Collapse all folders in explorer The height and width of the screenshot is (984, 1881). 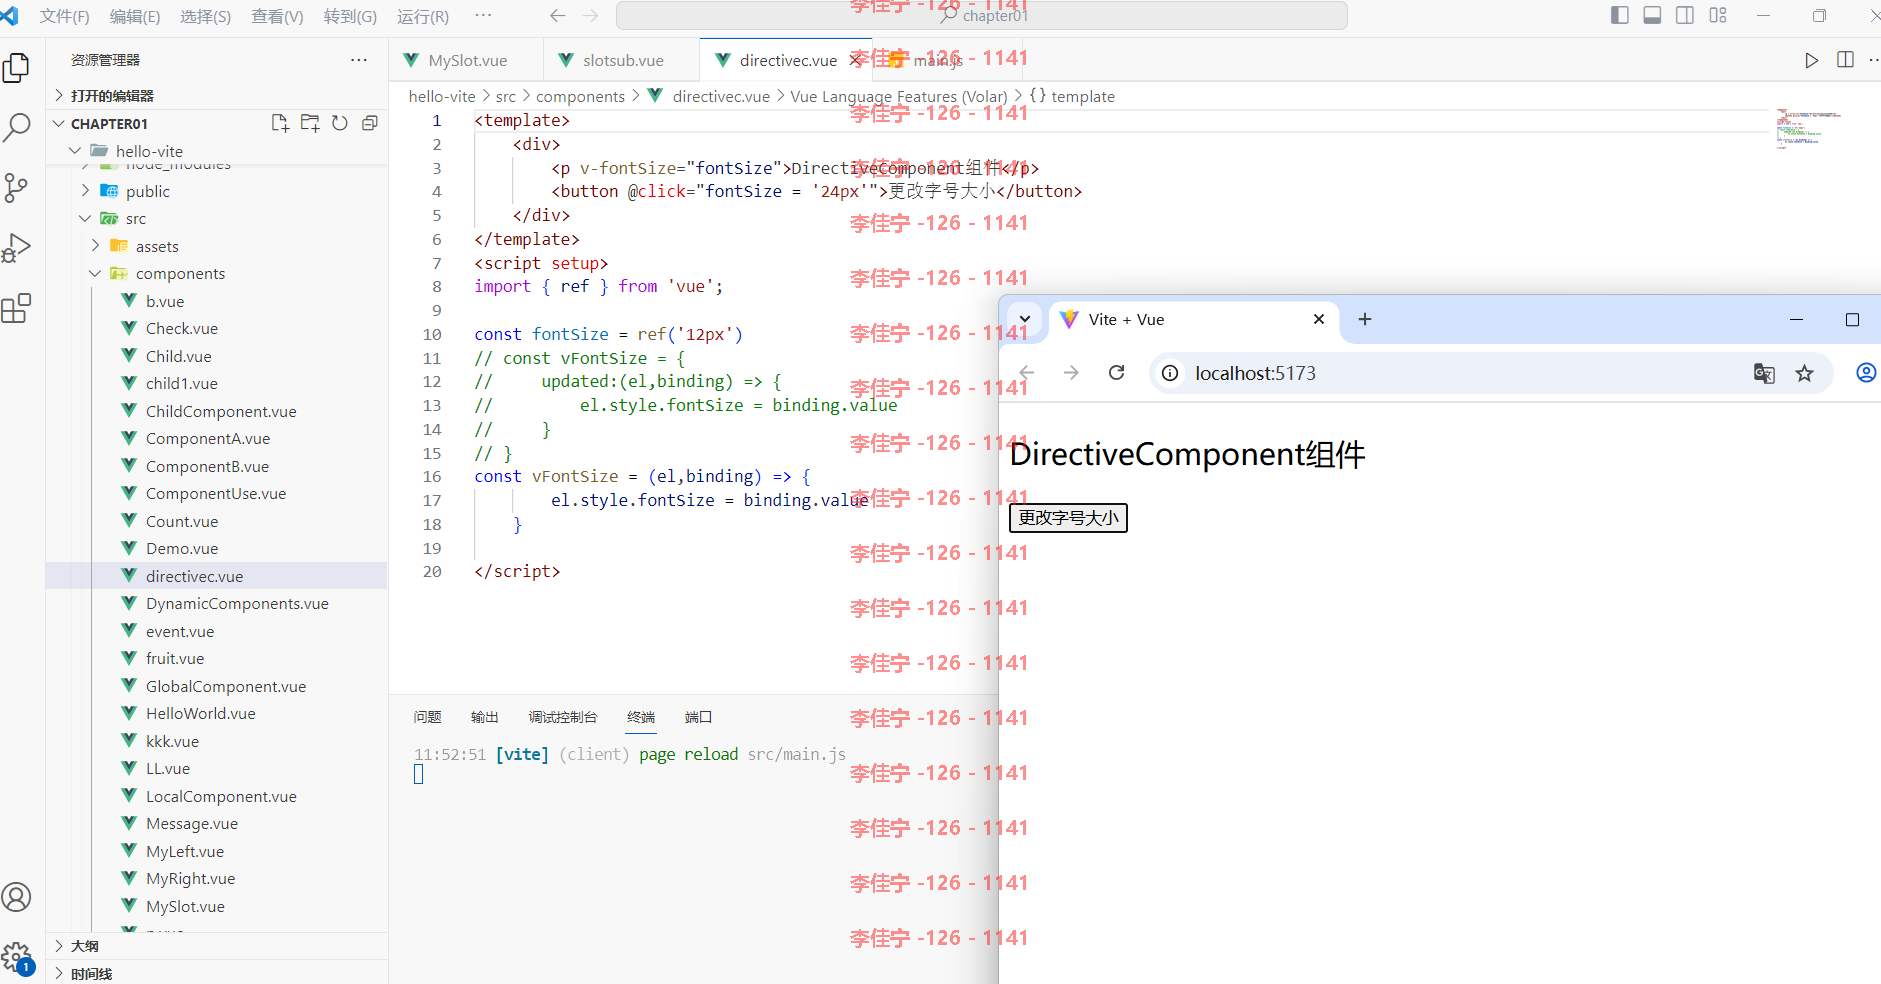(370, 123)
